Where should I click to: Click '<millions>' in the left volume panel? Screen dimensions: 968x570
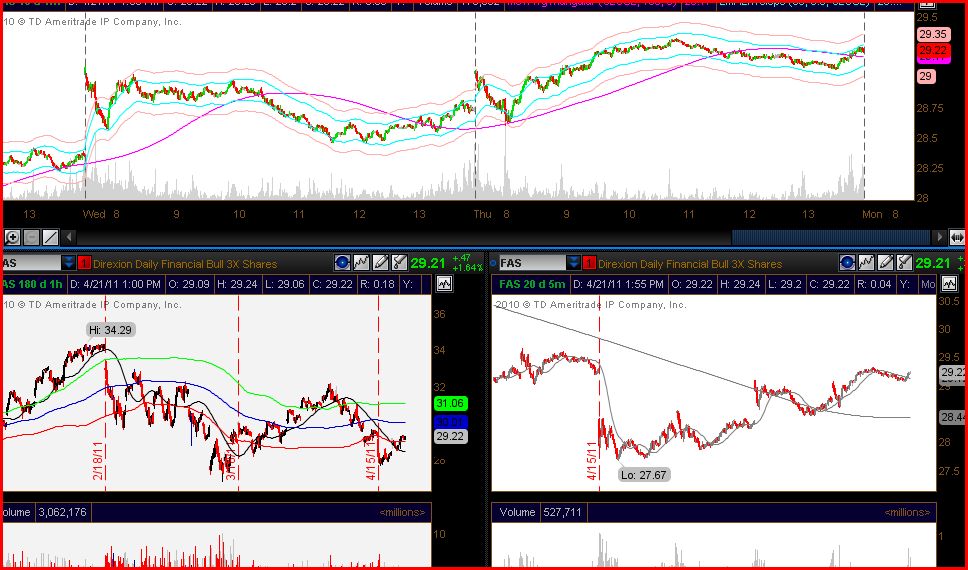coord(402,513)
